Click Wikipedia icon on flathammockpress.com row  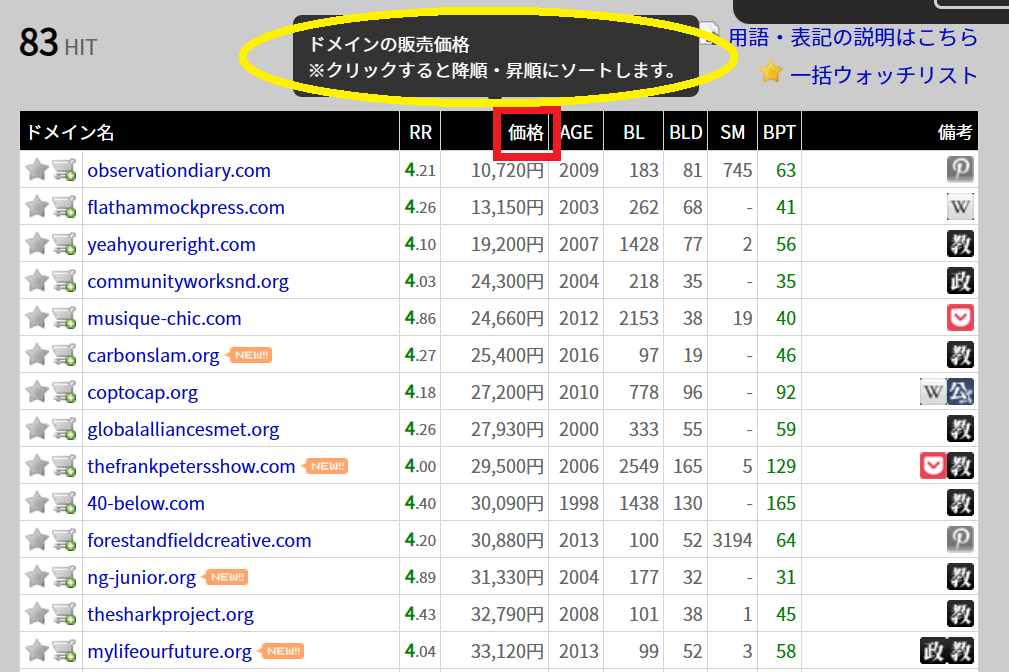(x=960, y=207)
